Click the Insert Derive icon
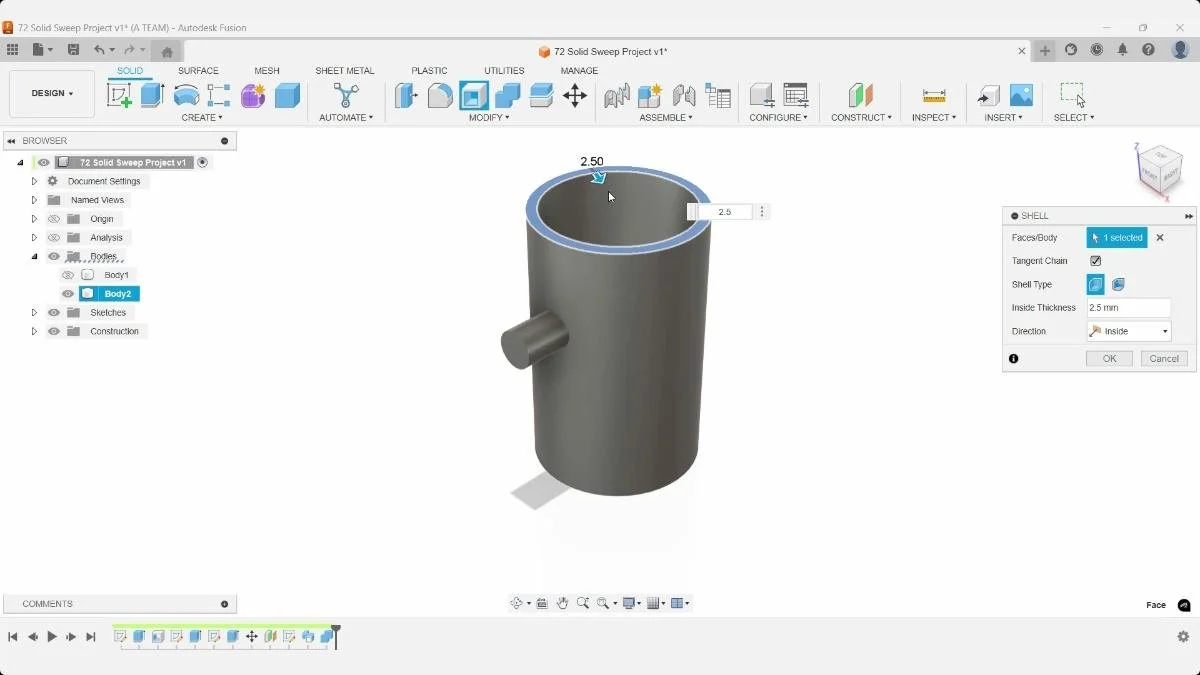This screenshot has height=675, width=1200. click(988, 95)
